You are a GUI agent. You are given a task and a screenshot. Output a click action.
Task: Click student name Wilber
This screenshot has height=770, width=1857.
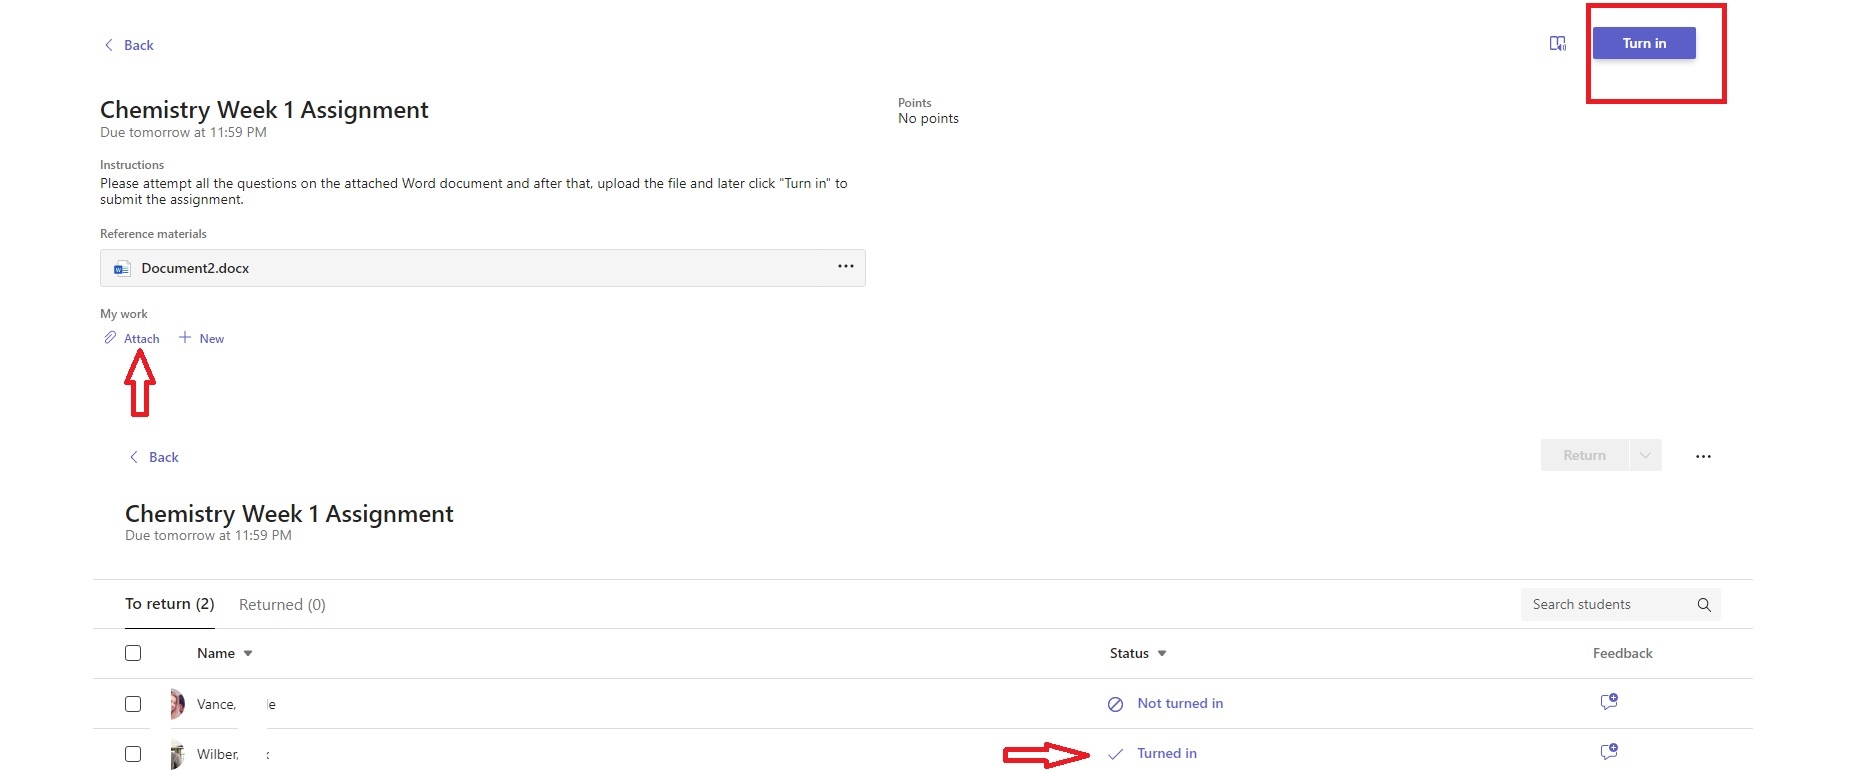coord(218,754)
